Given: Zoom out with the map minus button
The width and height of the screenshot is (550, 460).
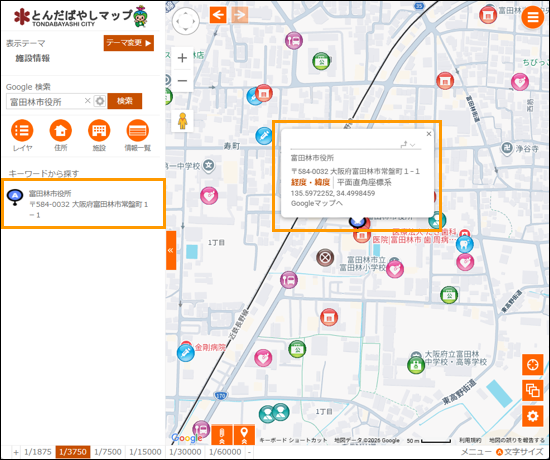Looking at the screenshot, I should click(x=182, y=80).
